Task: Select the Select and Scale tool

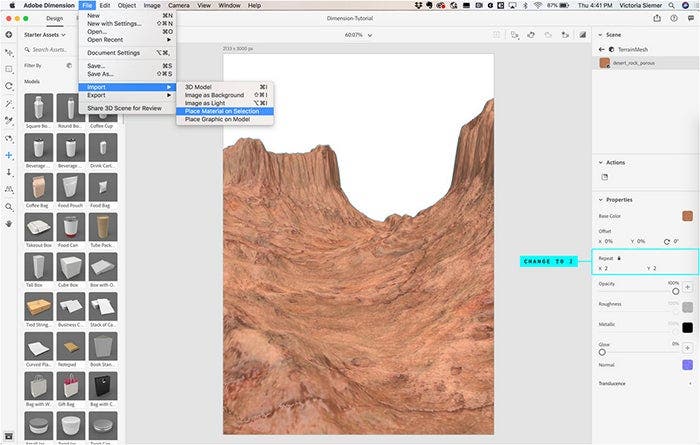Action: tap(9, 69)
